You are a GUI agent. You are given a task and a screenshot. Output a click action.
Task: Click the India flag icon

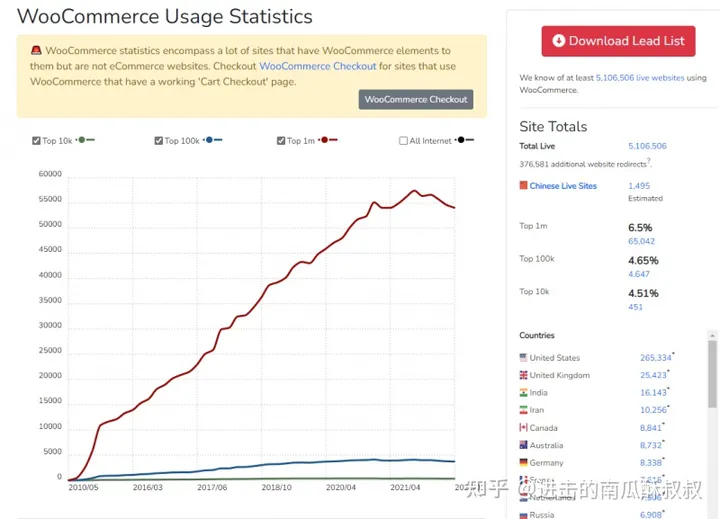coord(523,393)
